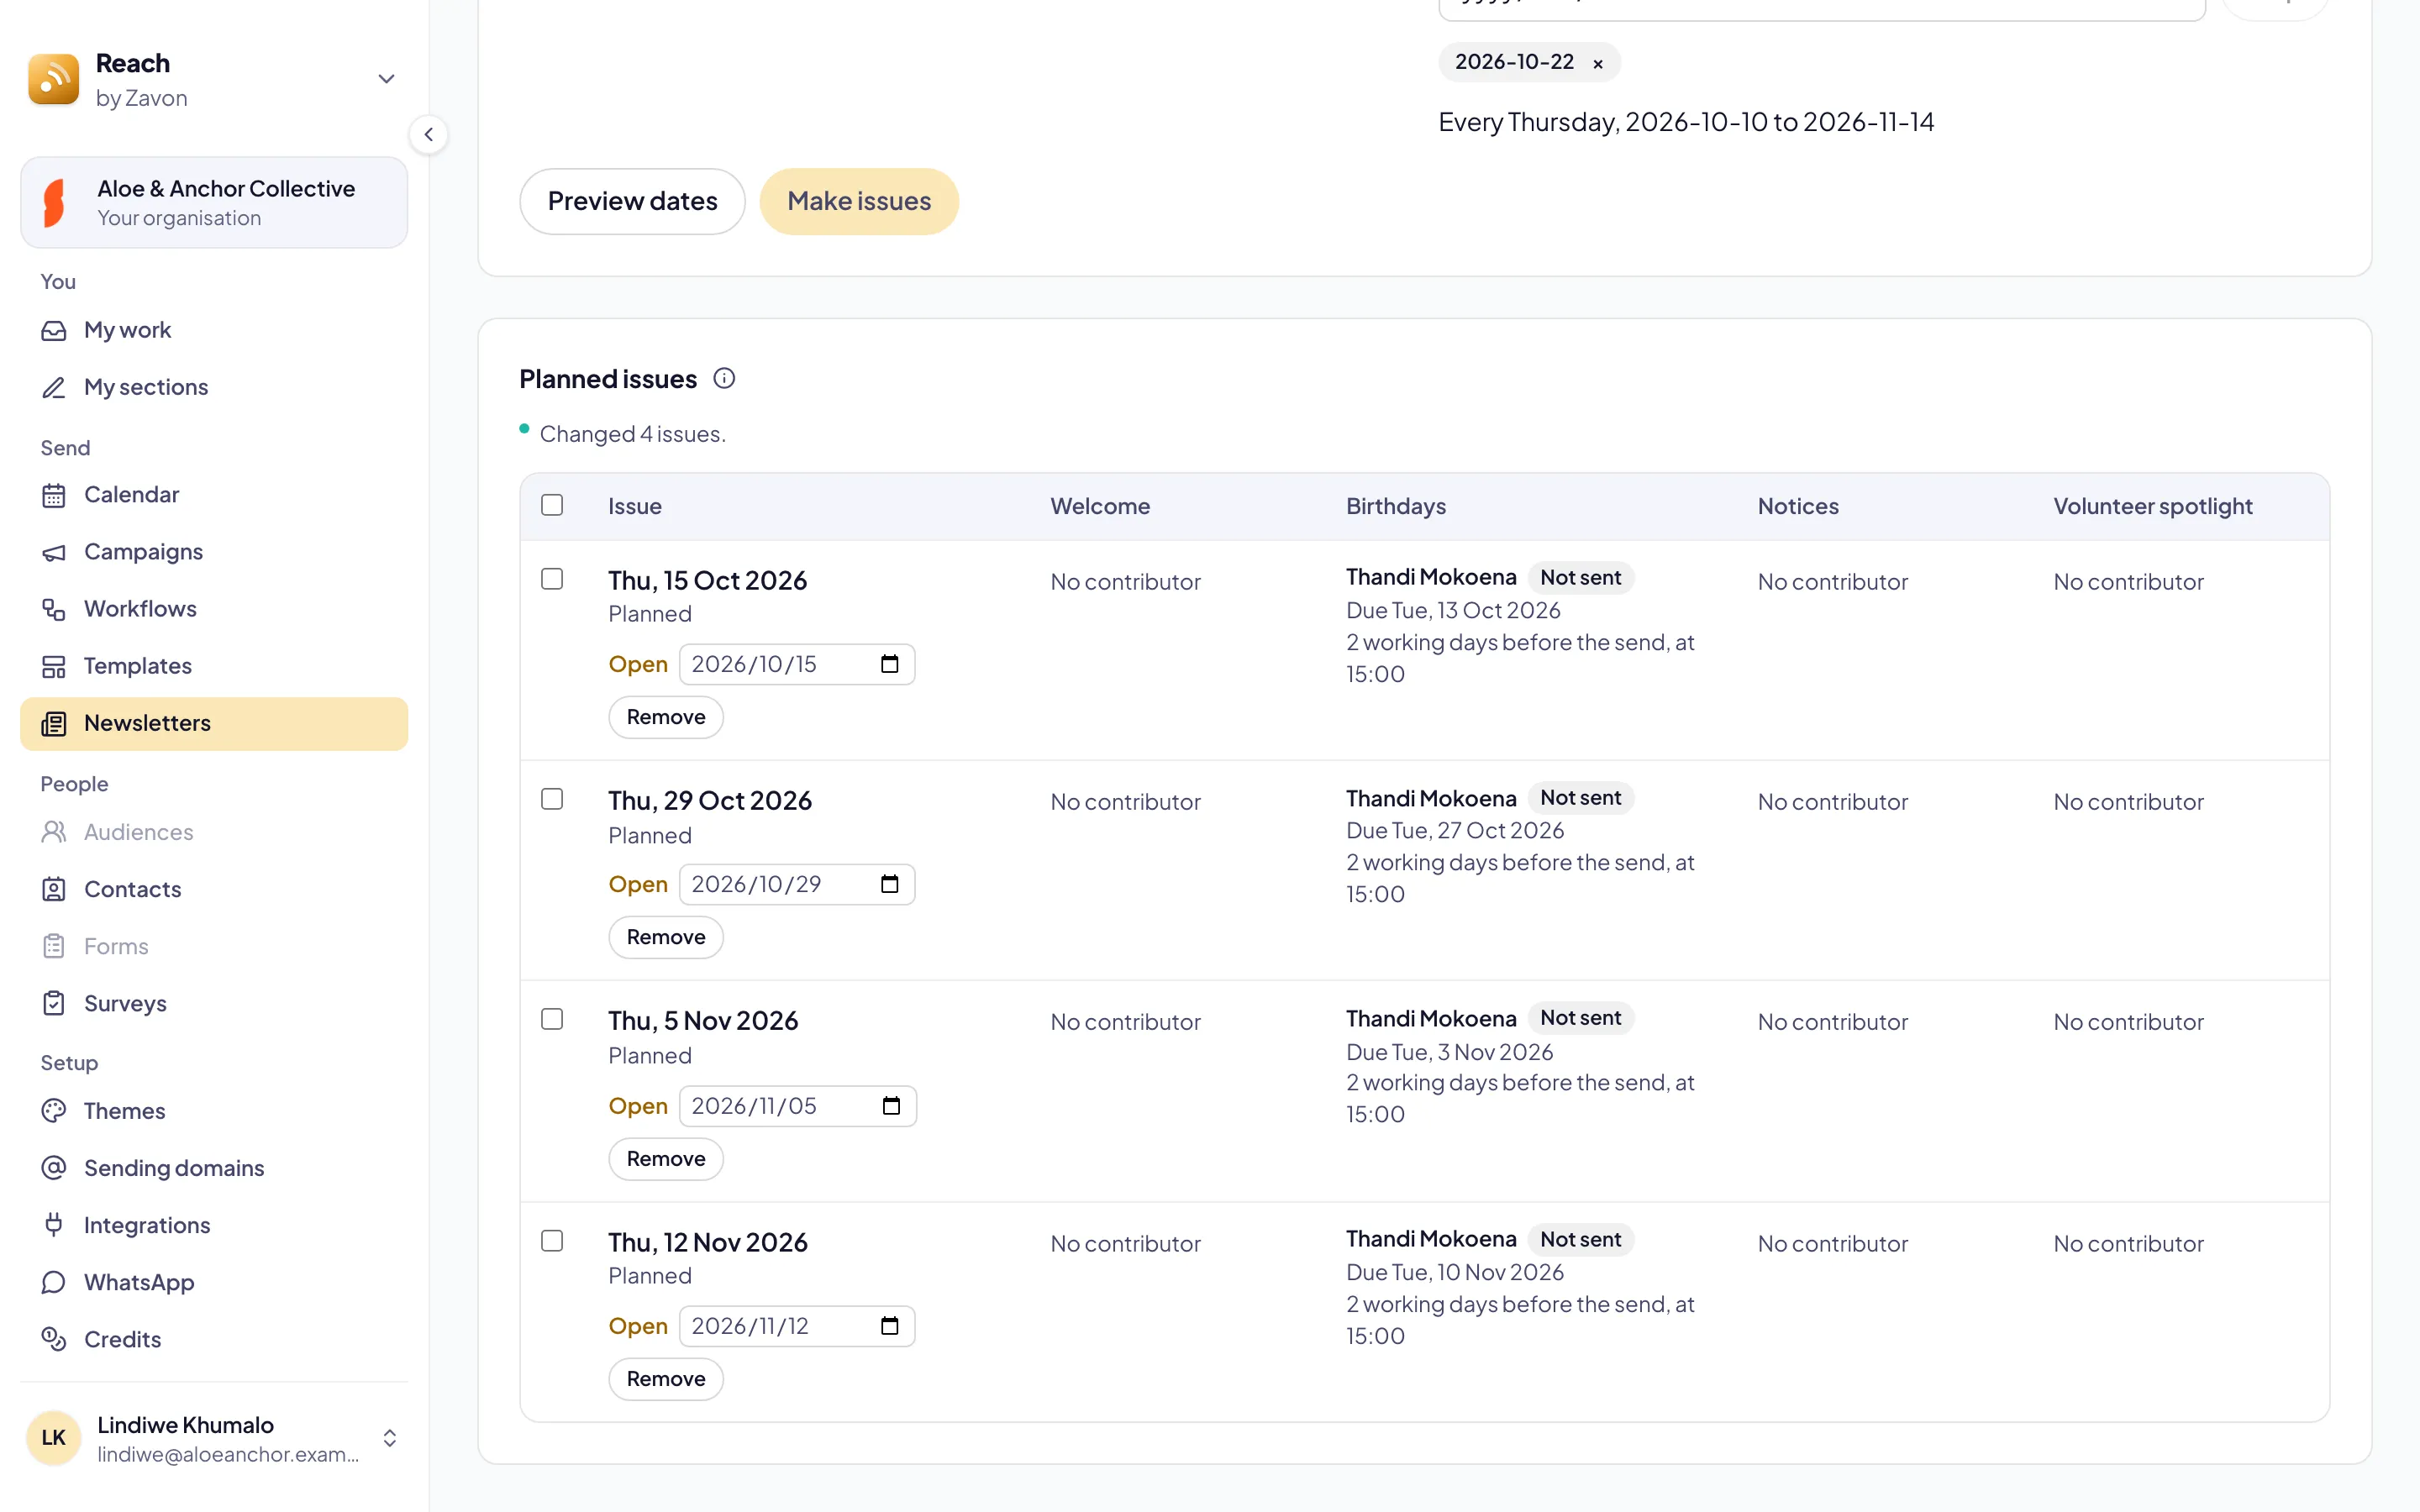The height and width of the screenshot is (1512, 2420).
Task: Open date picker for 2026/10/15 field
Action: pyautogui.click(x=890, y=664)
